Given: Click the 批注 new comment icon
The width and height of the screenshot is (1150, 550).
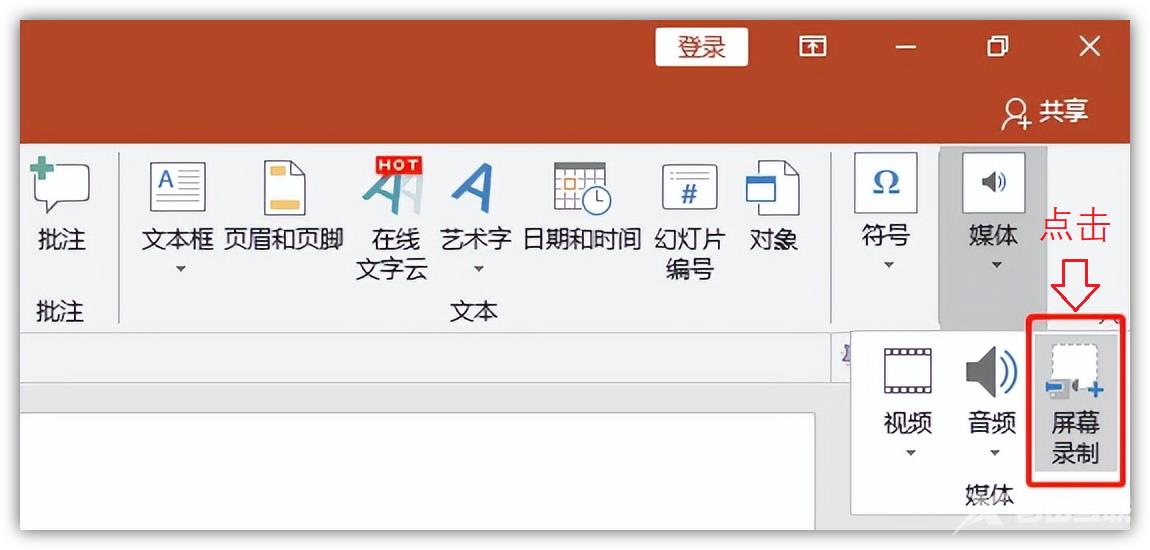Looking at the screenshot, I should [60, 187].
